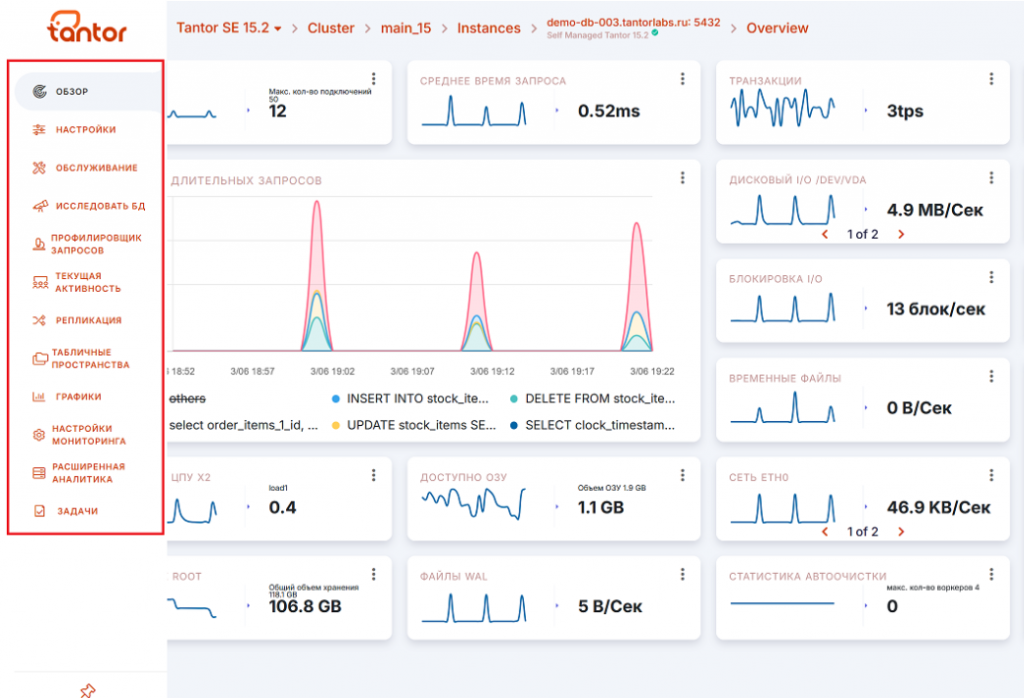Open Настройки sliders icon in sidebar
Screen dimensions: 1024x698
coord(39,129)
